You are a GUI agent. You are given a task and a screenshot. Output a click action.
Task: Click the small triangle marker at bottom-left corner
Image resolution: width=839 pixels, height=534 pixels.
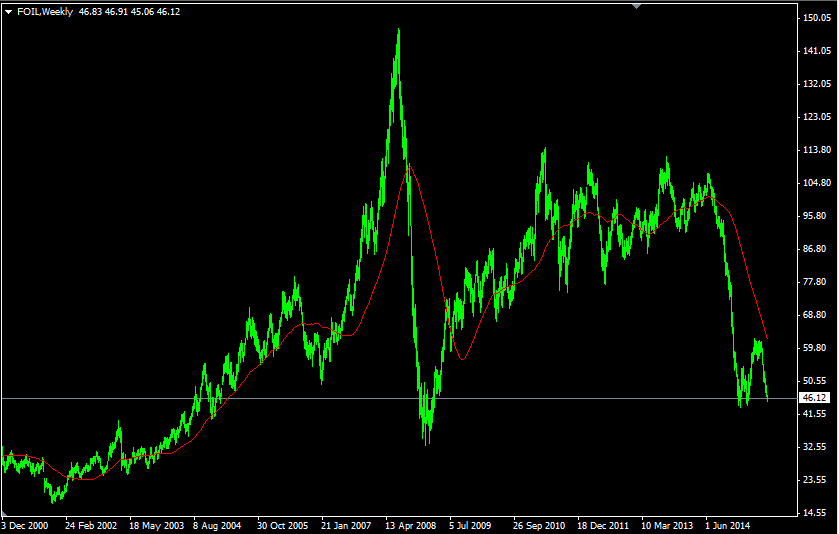pyautogui.click(x=4, y=514)
